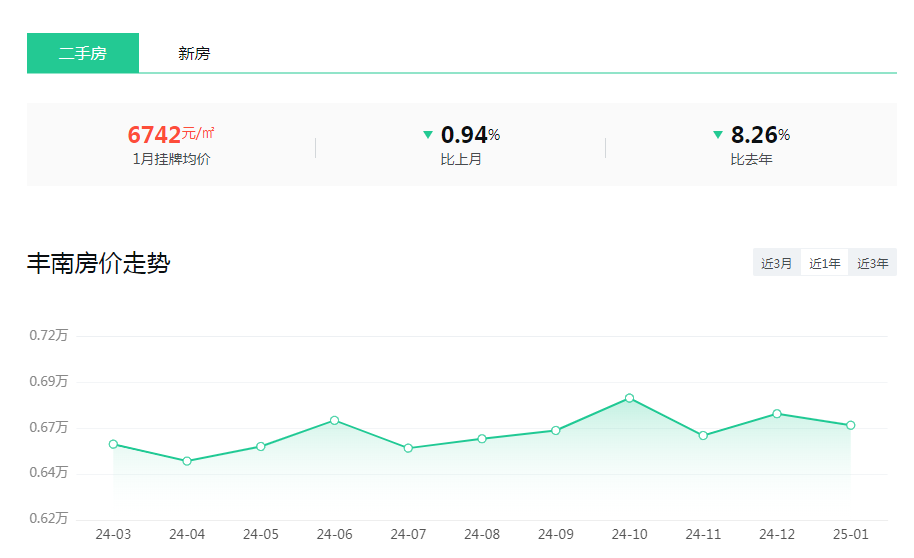The width and height of the screenshot is (914, 558).
Task: Select the 近3月 time range
Action: (x=776, y=263)
